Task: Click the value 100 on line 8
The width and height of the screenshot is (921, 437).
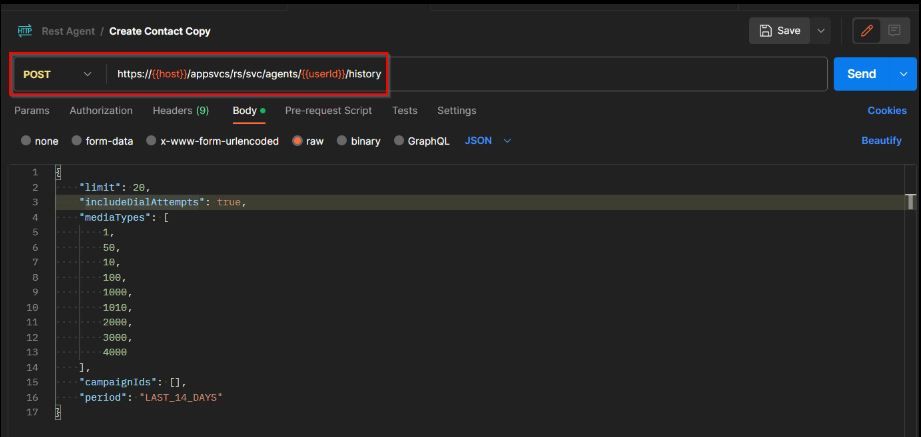Action: click(x=112, y=277)
